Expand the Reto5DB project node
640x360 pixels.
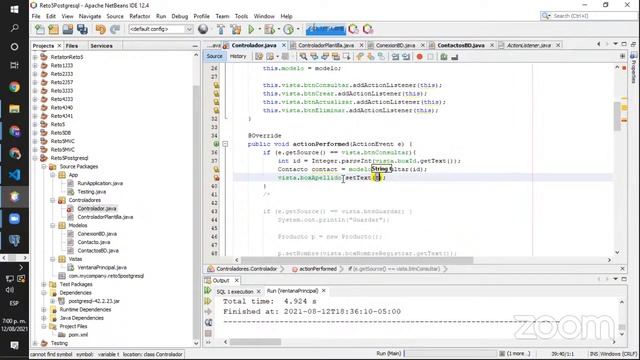click(x=35, y=133)
